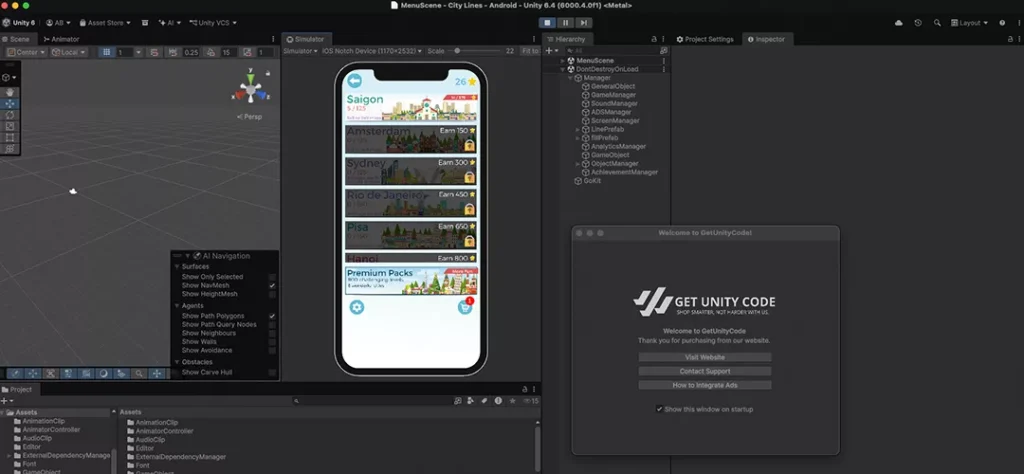Open shop cart icon in simulator

click(x=465, y=307)
